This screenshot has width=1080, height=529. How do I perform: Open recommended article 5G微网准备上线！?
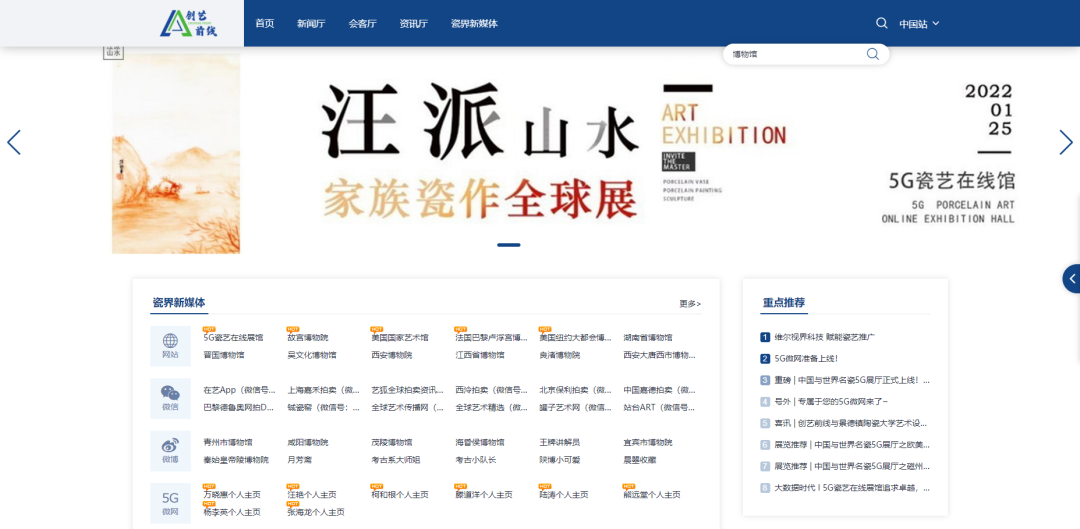pyautogui.click(x=806, y=359)
